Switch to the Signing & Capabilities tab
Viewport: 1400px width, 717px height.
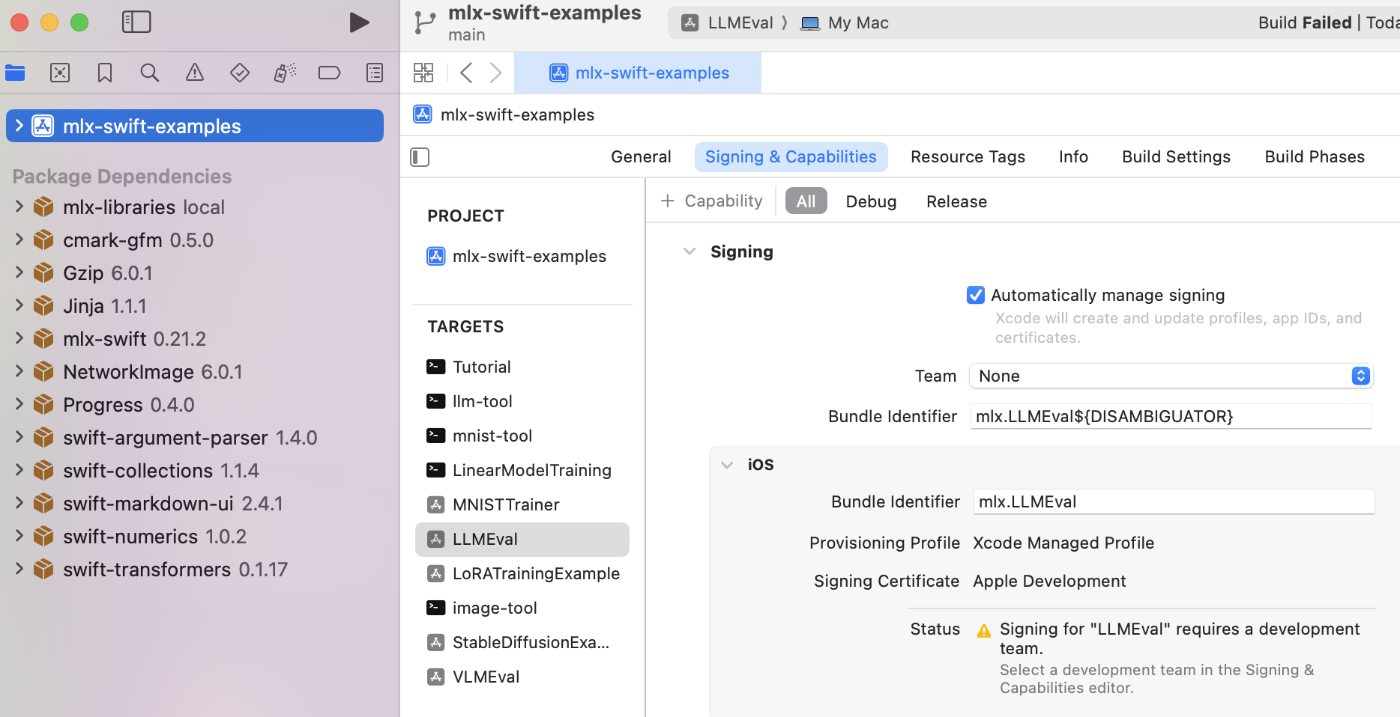(791, 156)
